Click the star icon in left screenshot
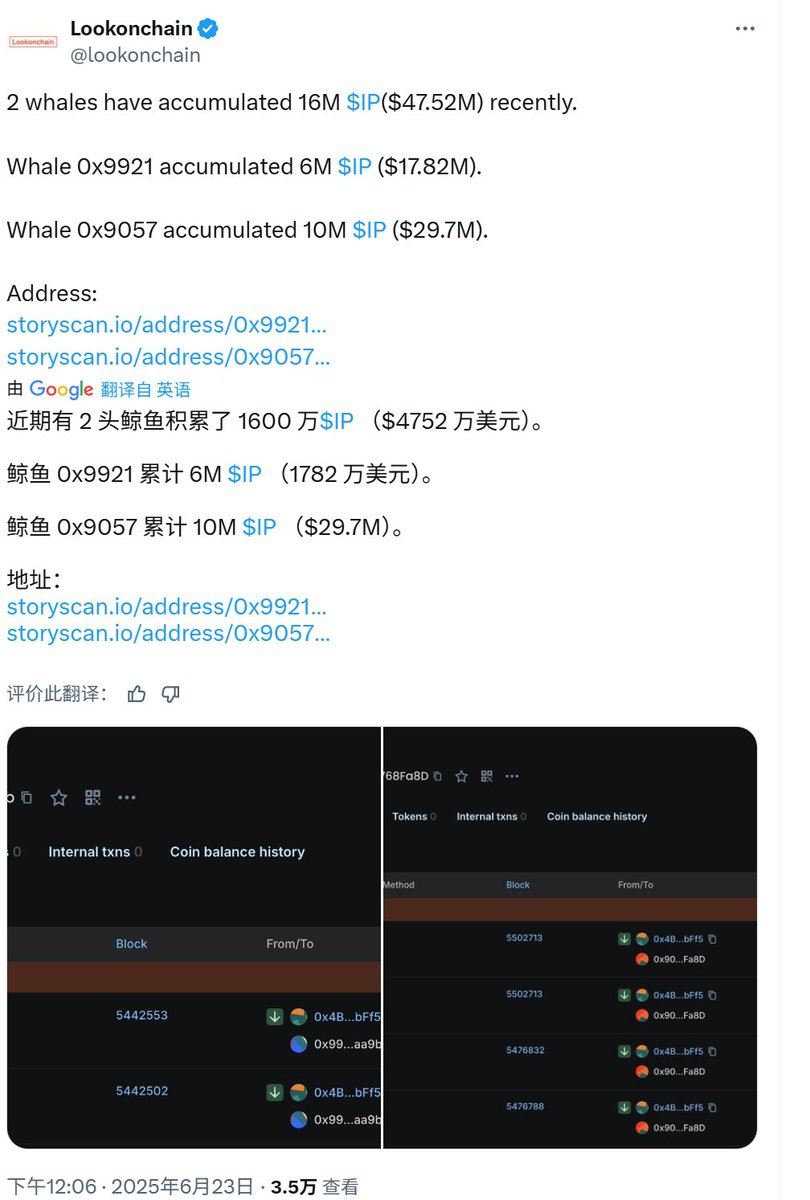The width and height of the screenshot is (810, 1200). [x=59, y=797]
